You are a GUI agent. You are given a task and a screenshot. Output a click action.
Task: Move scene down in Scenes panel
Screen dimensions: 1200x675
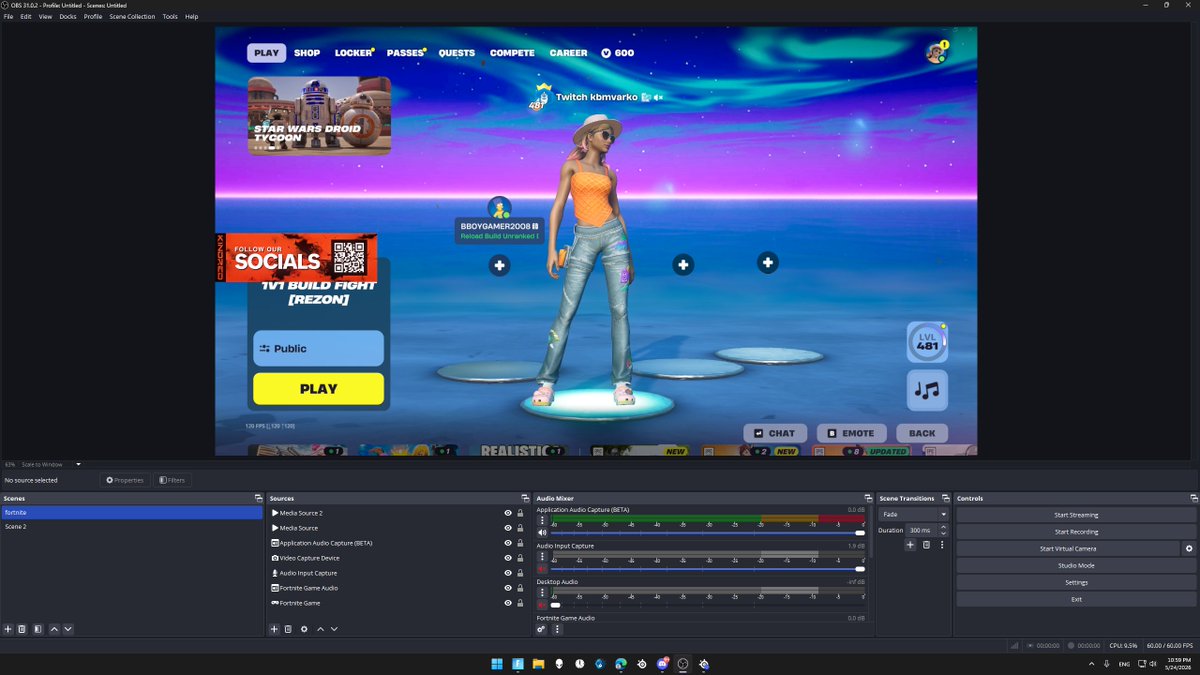[68, 629]
